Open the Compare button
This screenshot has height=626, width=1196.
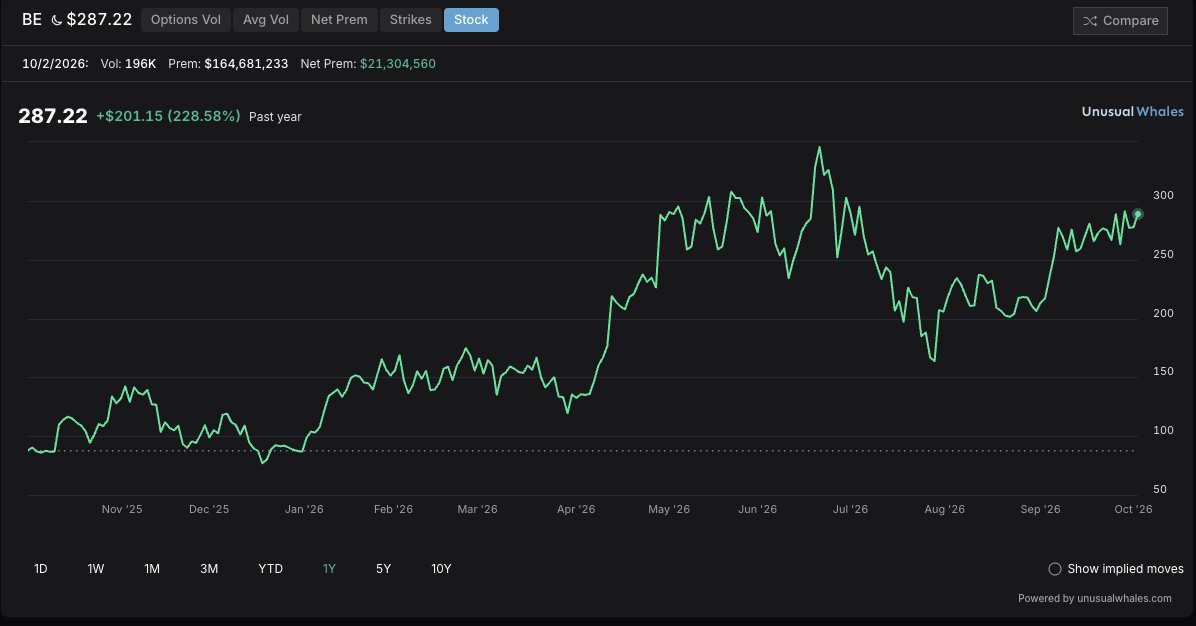pyautogui.click(x=1120, y=21)
